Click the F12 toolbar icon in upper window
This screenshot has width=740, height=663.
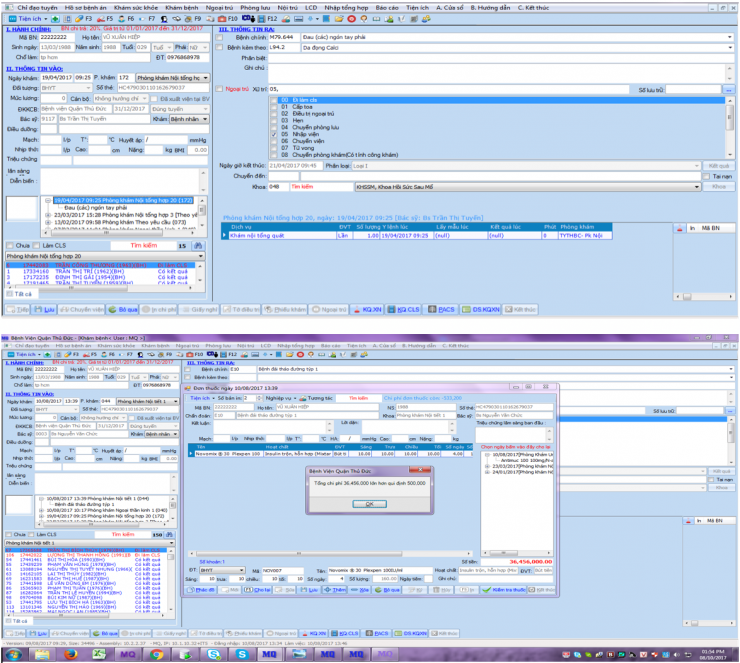click(x=264, y=18)
